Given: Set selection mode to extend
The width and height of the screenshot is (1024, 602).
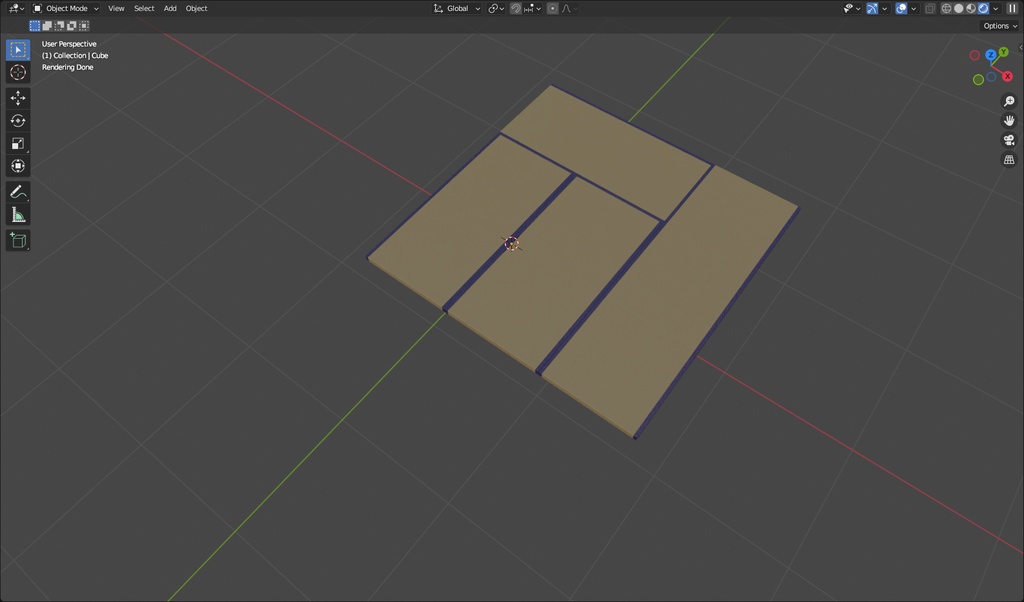Looking at the screenshot, I should tap(47, 25).
